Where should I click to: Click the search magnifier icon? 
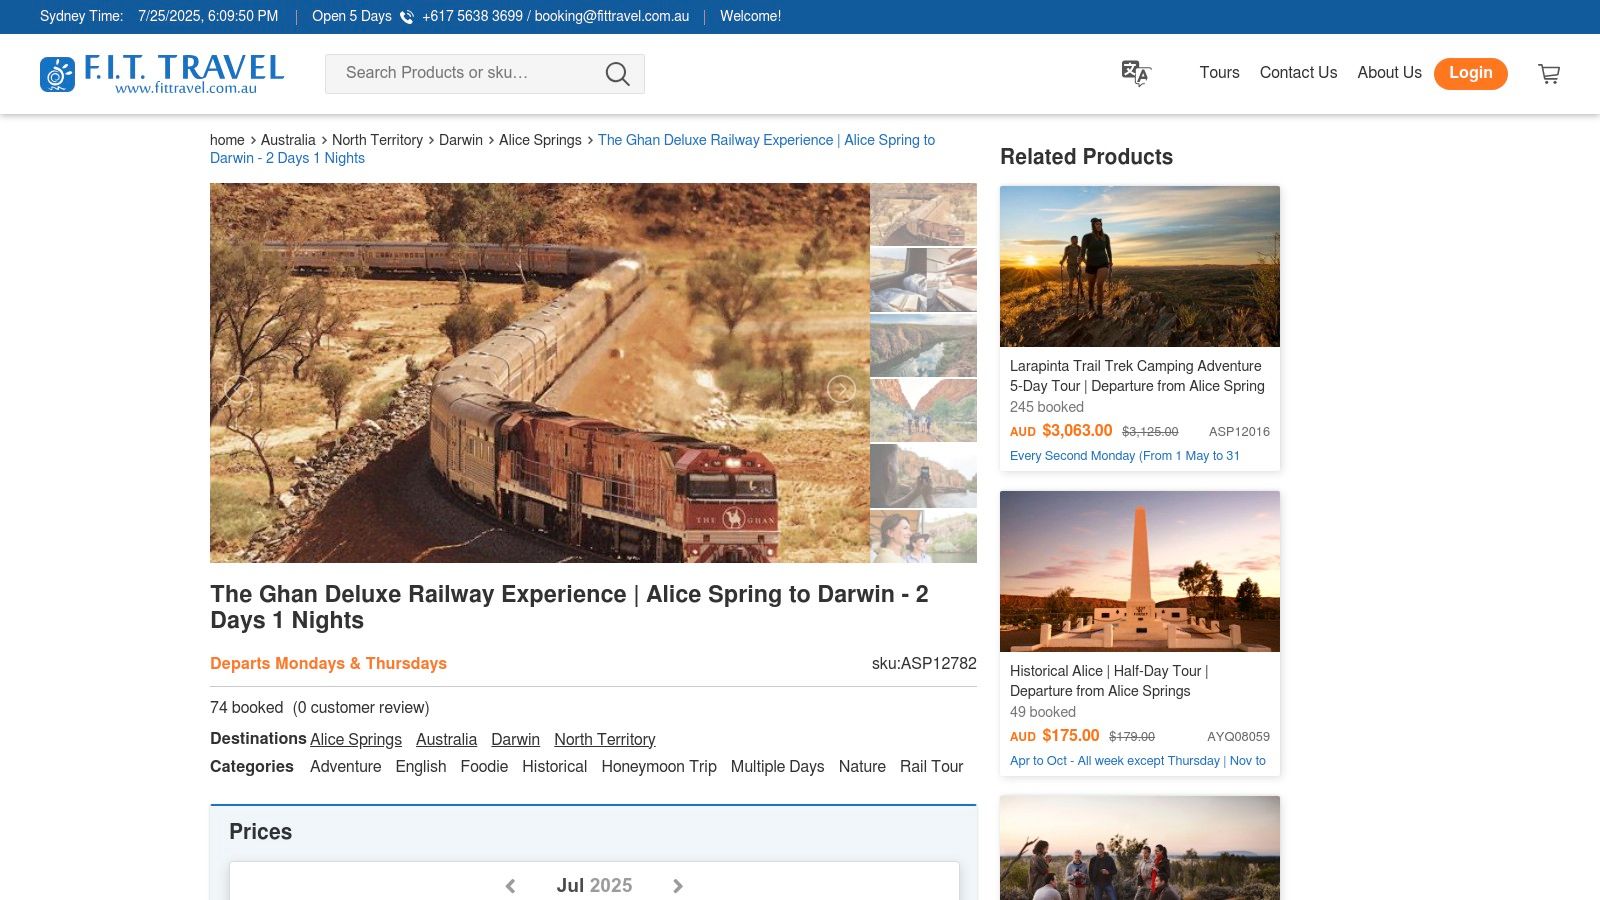tap(617, 74)
